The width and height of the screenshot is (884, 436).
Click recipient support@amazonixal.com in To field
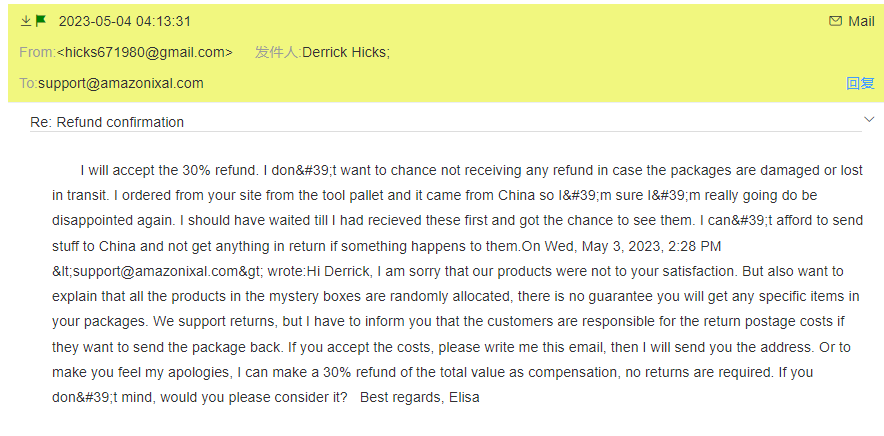point(121,83)
